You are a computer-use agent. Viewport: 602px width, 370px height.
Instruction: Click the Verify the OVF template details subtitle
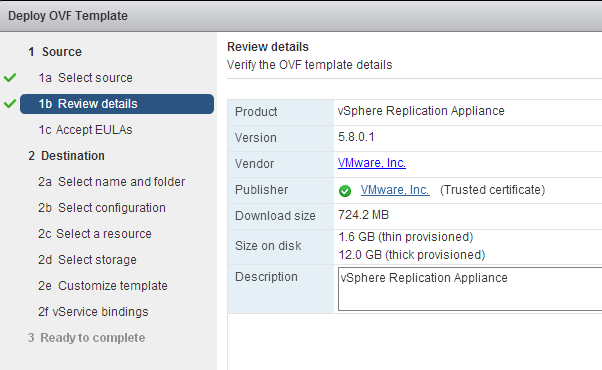pos(309,65)
